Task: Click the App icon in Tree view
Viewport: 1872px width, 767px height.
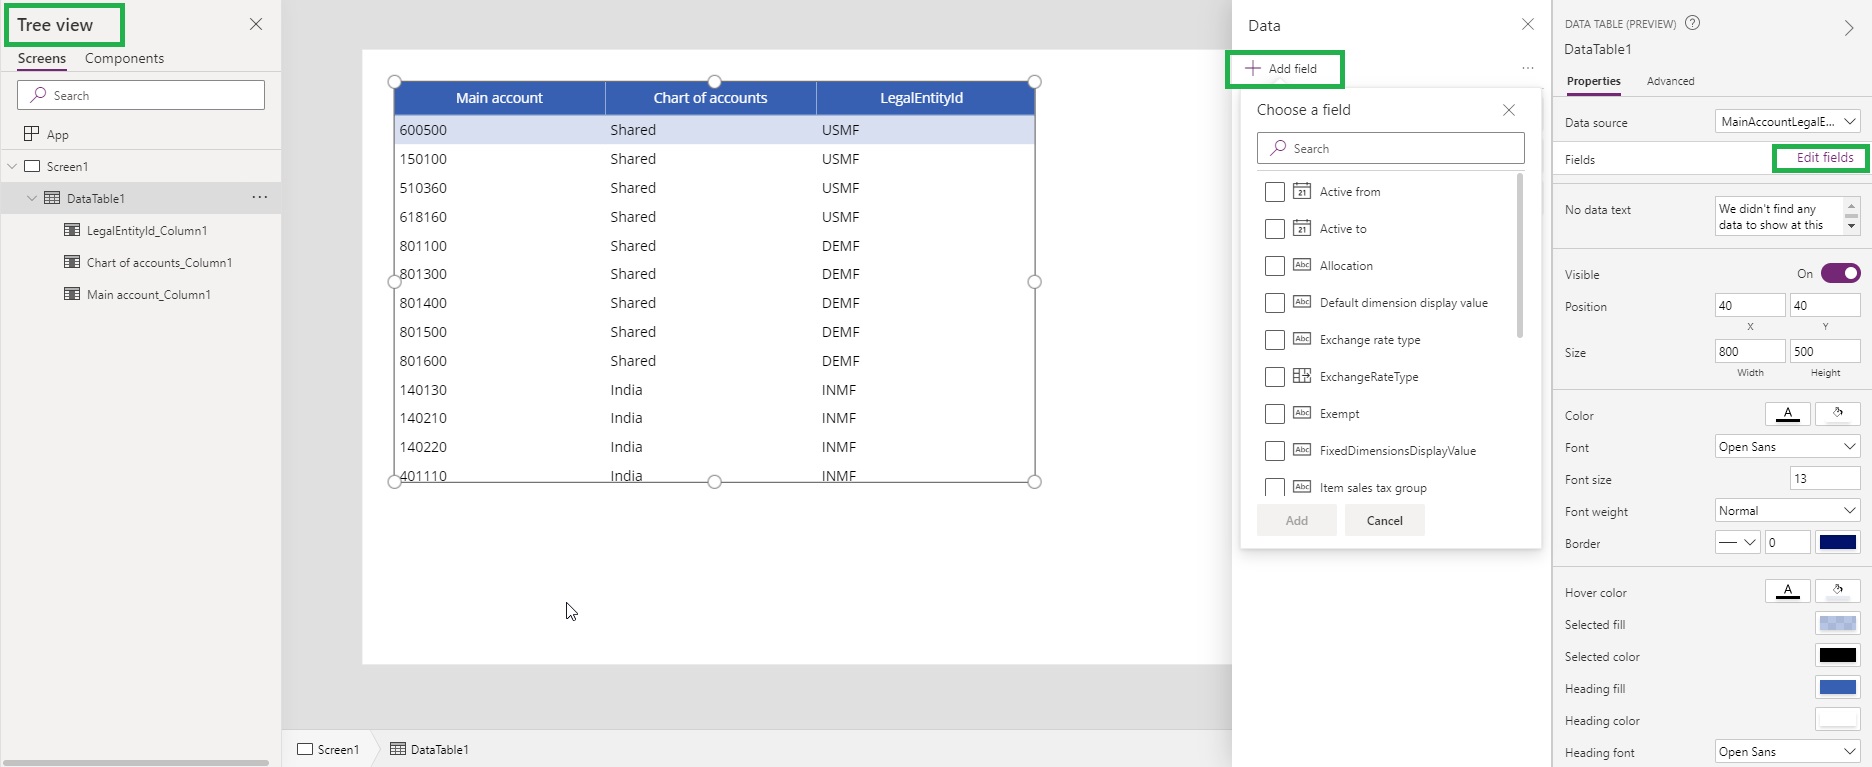Action: [x=31, y=134]
